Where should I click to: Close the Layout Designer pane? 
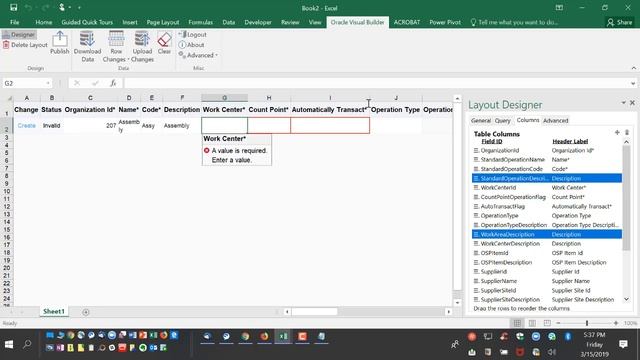click(x=632, y=103)
